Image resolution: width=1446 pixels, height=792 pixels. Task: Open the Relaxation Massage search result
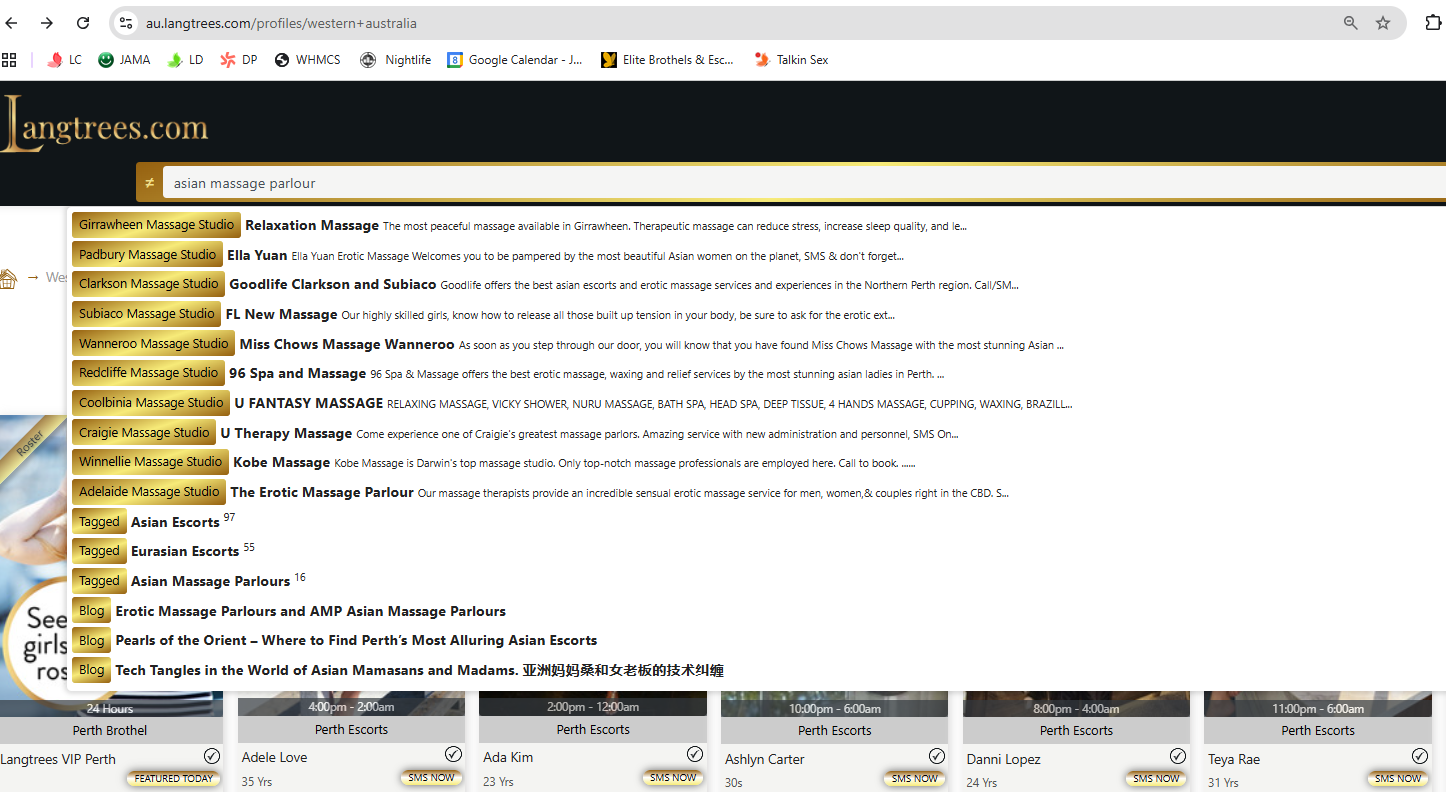(x=312, y=225)
